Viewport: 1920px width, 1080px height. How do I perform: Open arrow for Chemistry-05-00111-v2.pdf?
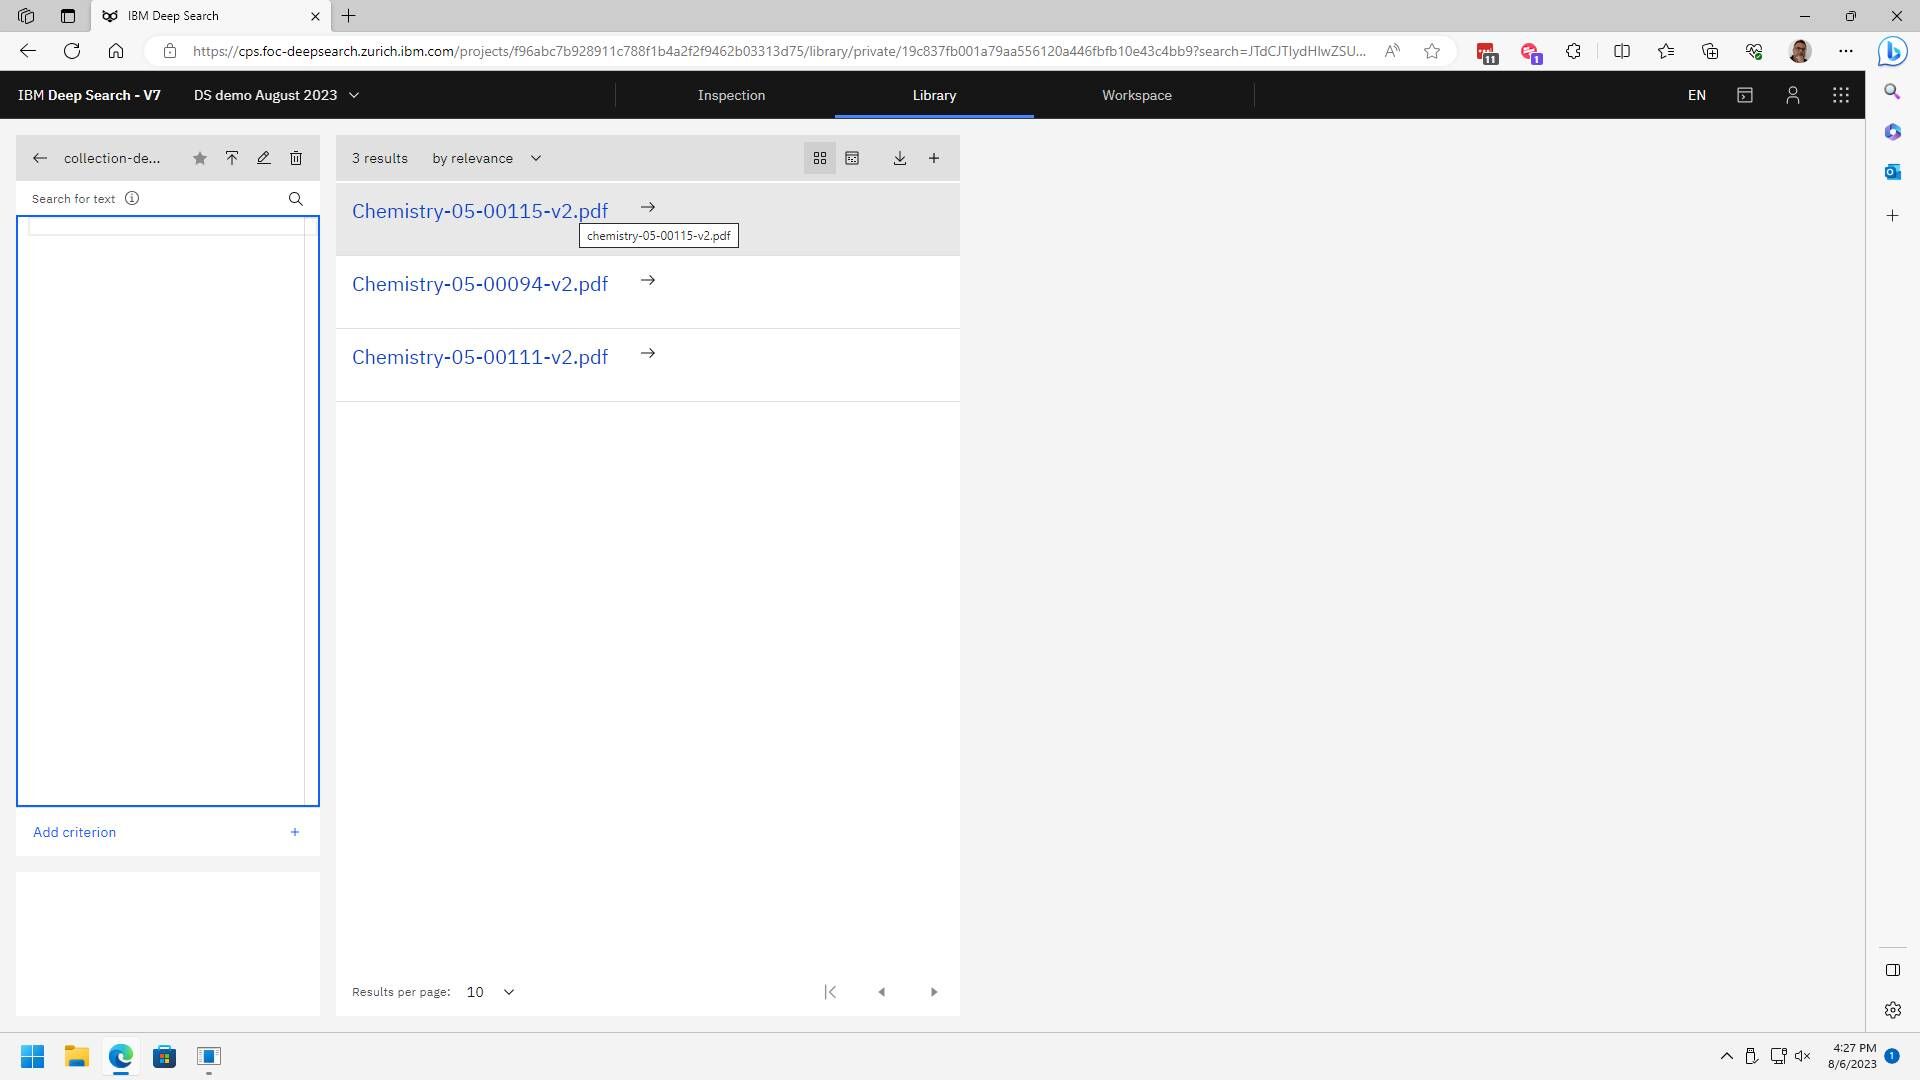648,354
